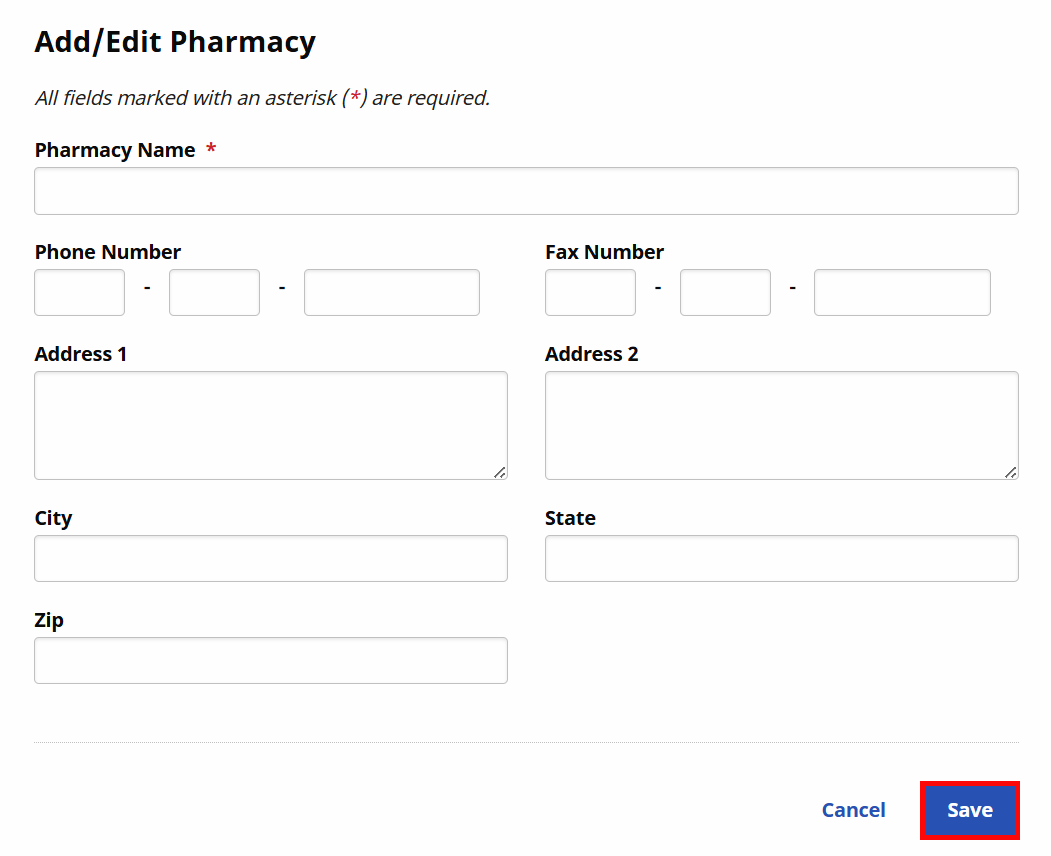Click the Cancel link
This screenshot has width=1051, height=856.
click(x=853, y=810)
